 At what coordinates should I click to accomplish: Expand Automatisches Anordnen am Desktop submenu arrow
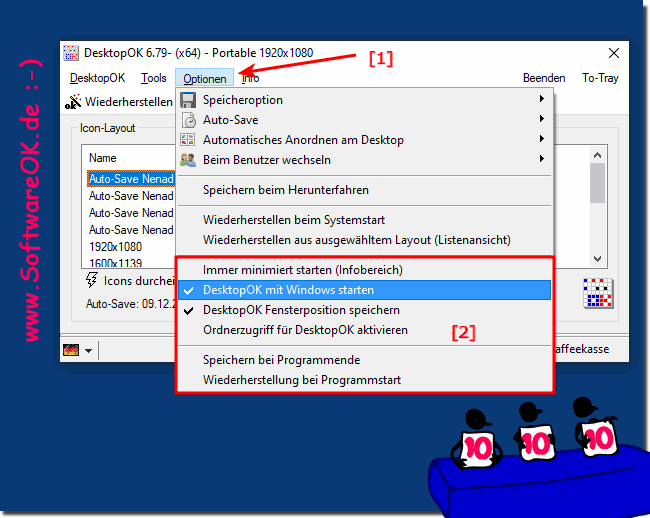(541, 139)
